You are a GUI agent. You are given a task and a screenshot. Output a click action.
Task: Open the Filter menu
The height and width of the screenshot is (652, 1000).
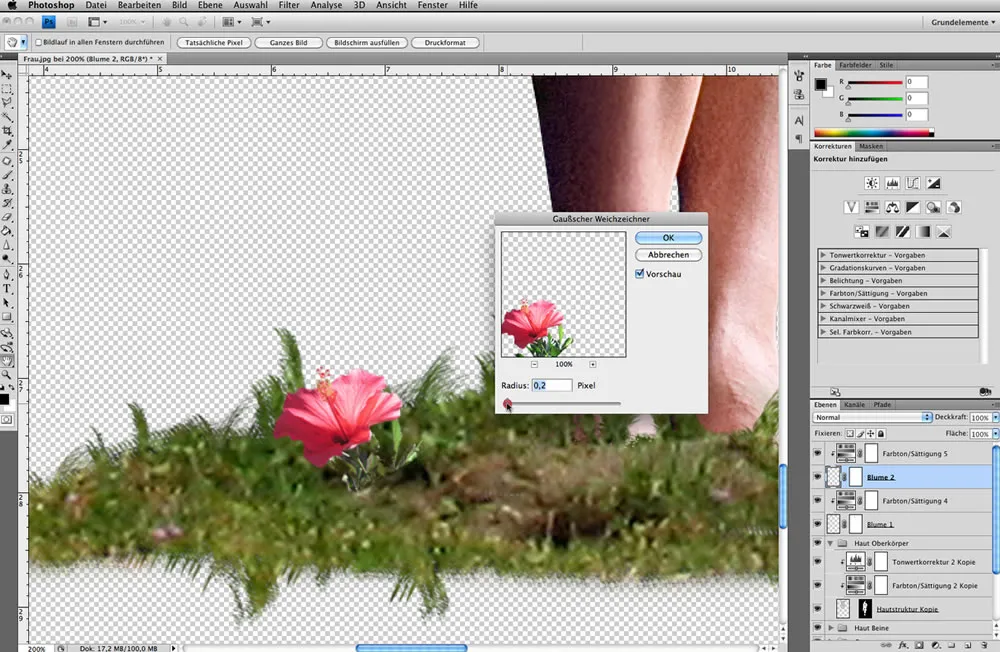tap(288, 5)
